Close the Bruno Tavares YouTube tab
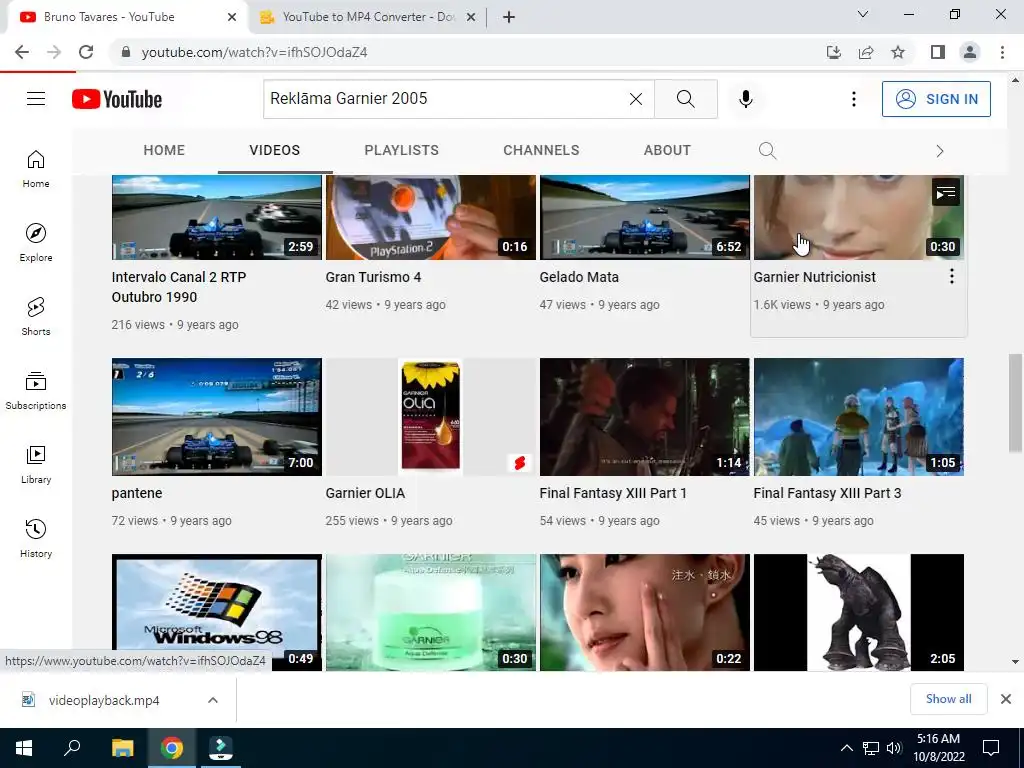Screen dimensions: 1024x768 [232, 17]
